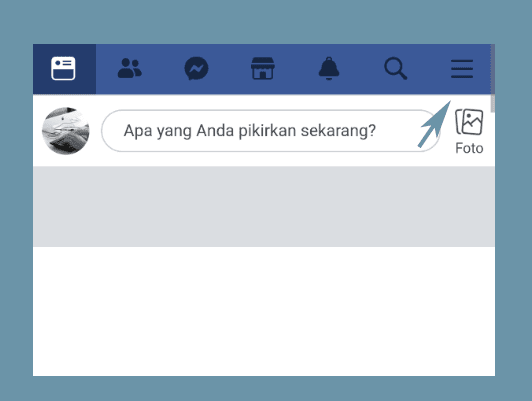Click the gray empty feed placeholder area
This screenshot has height=401, width=532.
click(264, 206)
